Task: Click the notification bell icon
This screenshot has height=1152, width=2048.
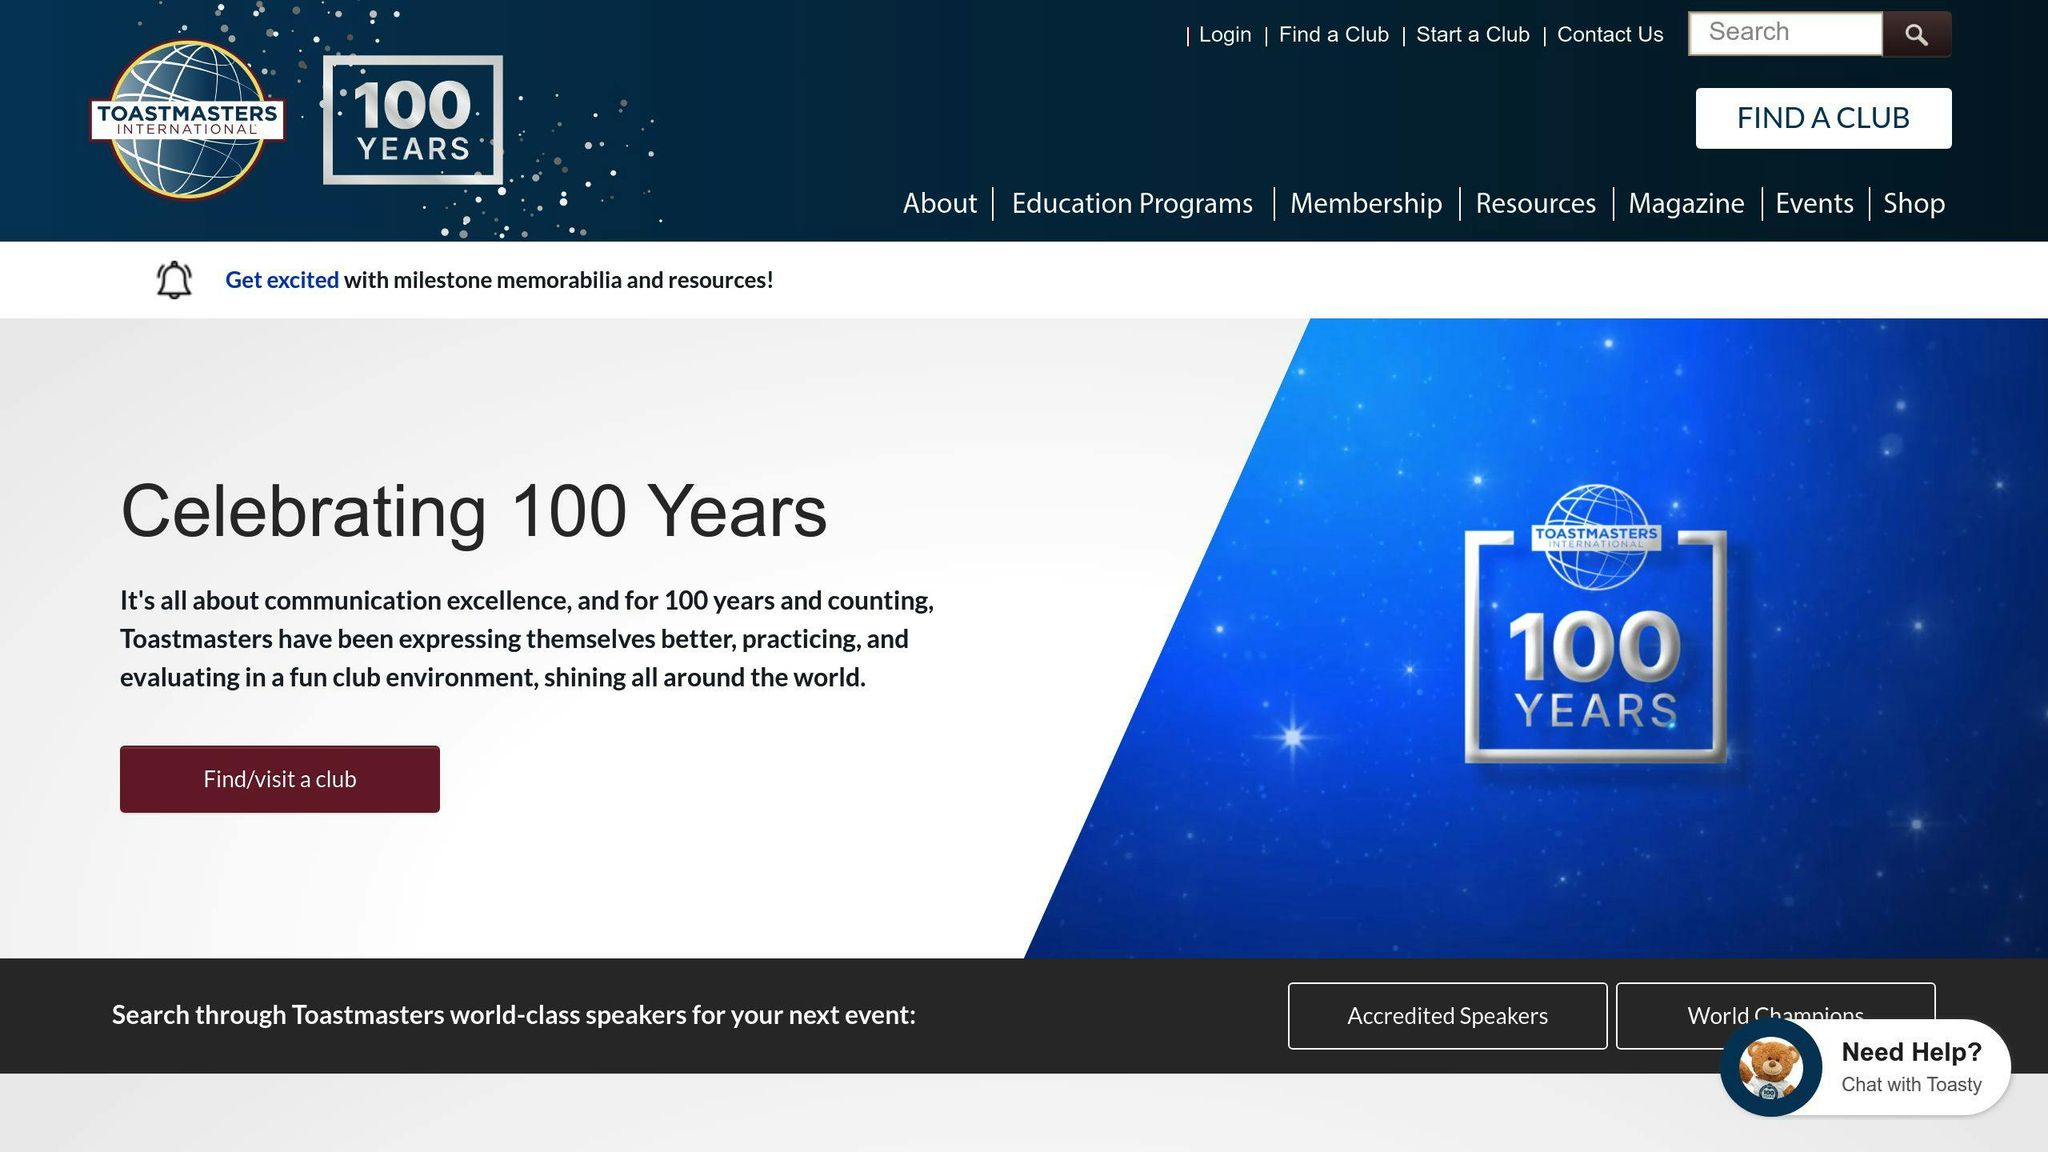Action: click(174, 280)
